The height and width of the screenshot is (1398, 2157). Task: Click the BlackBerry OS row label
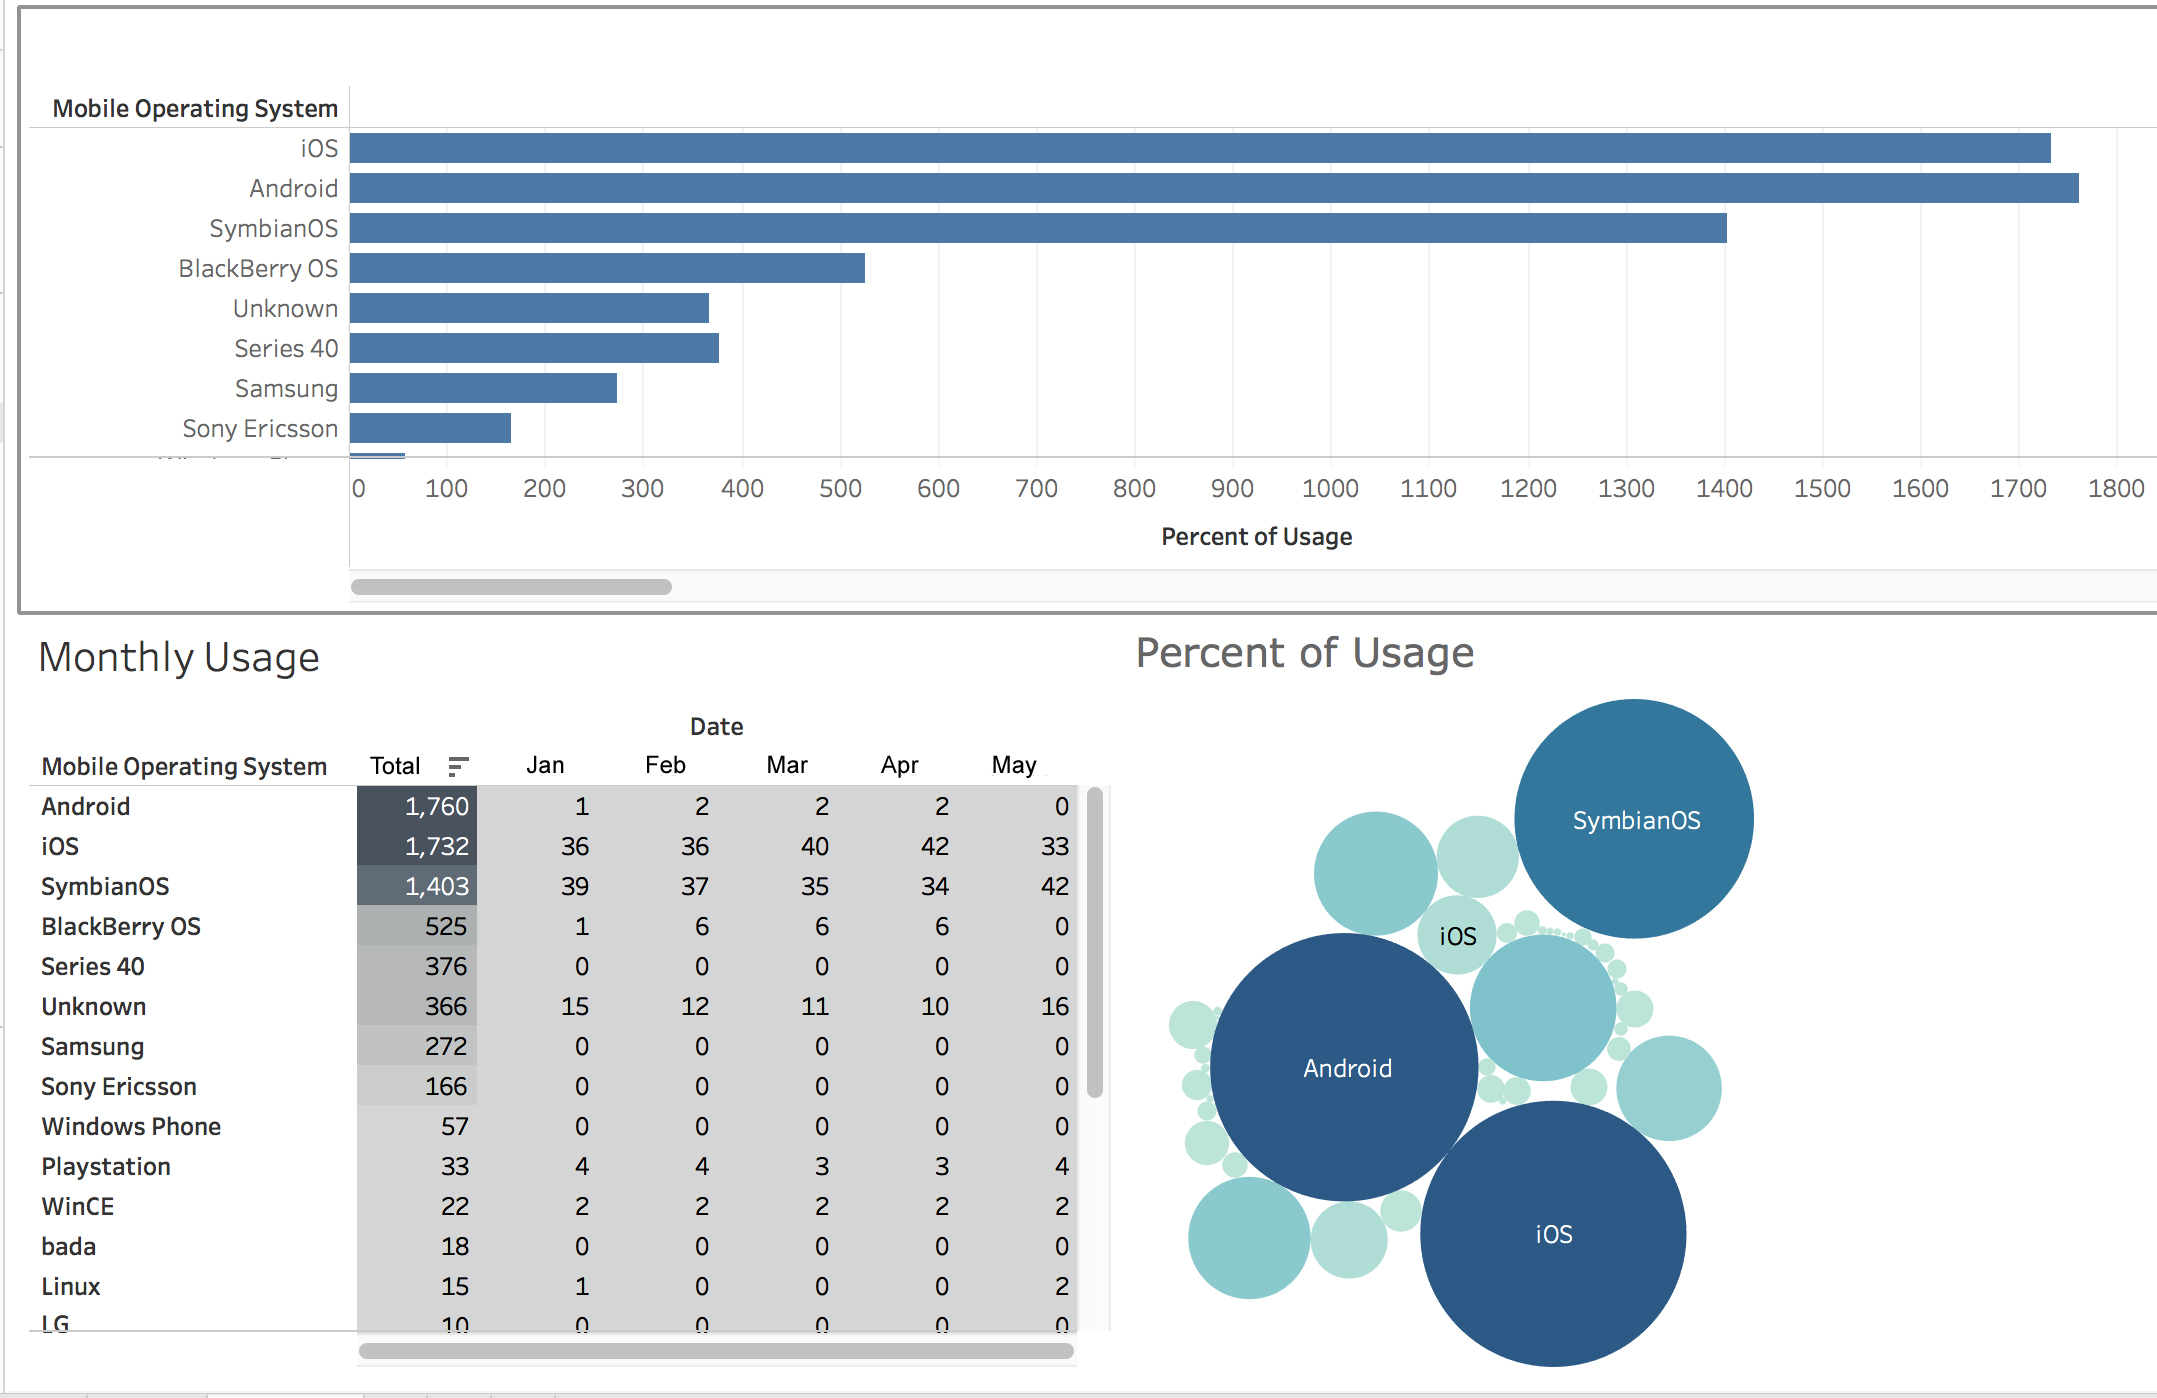pos(120,926)
